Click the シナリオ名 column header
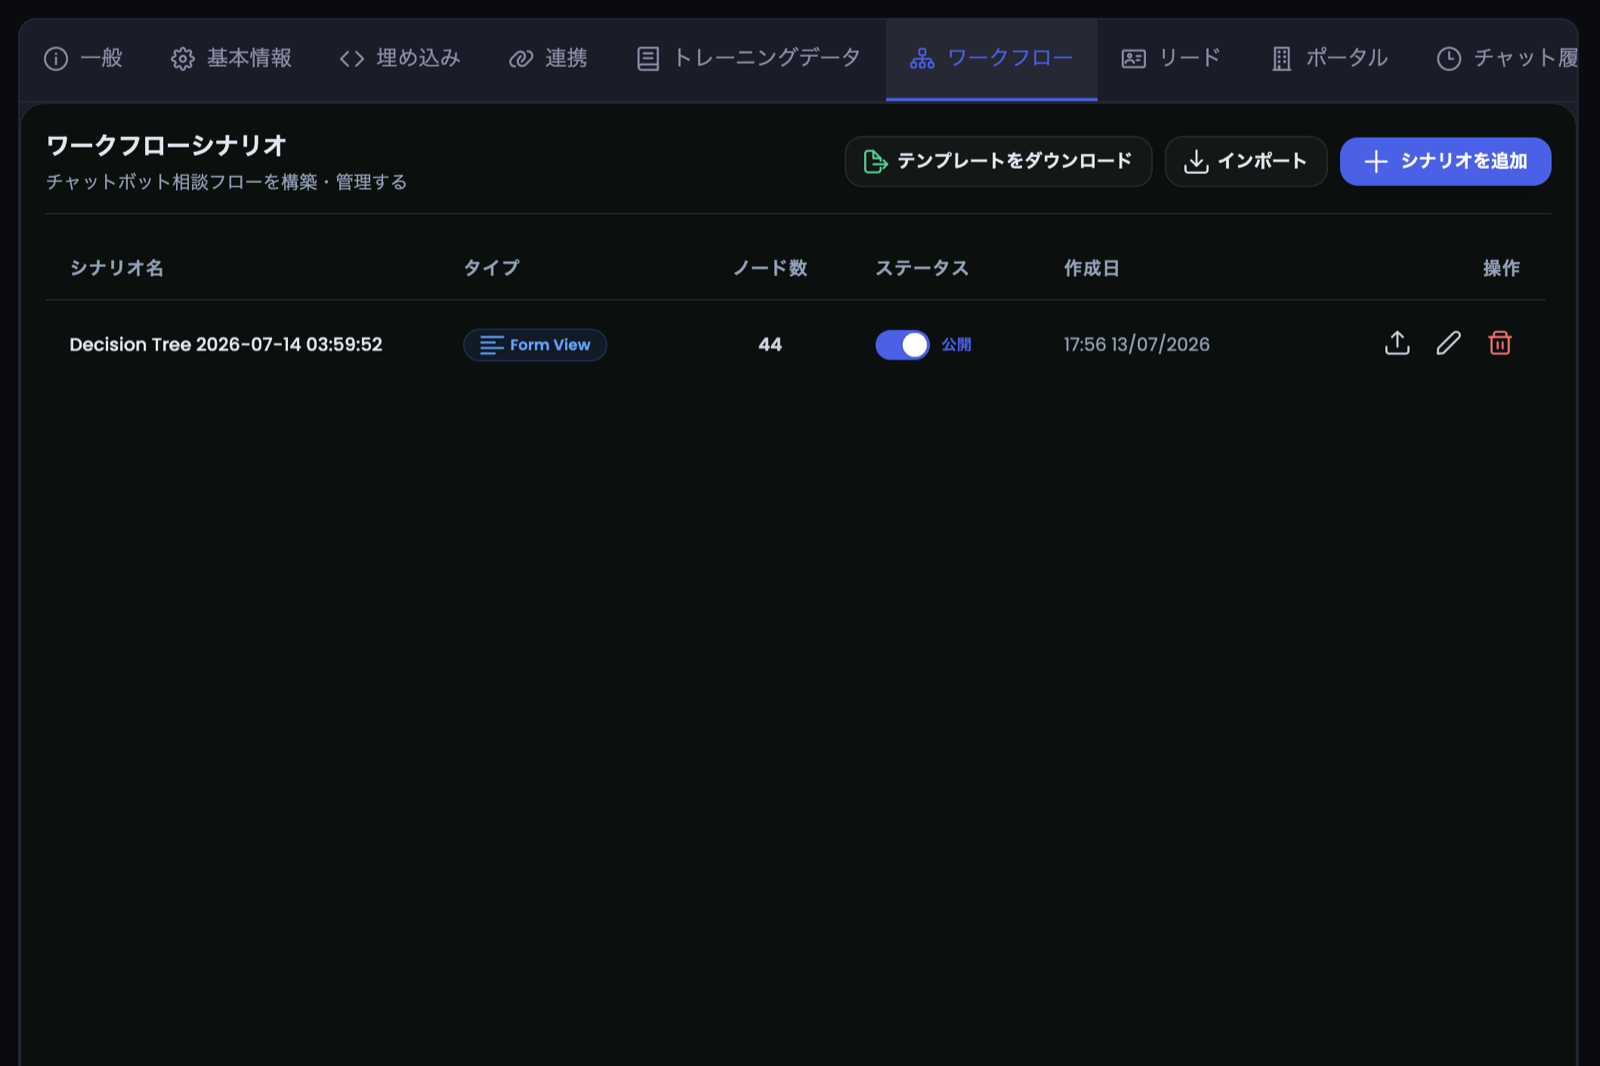 coord(117,268)
